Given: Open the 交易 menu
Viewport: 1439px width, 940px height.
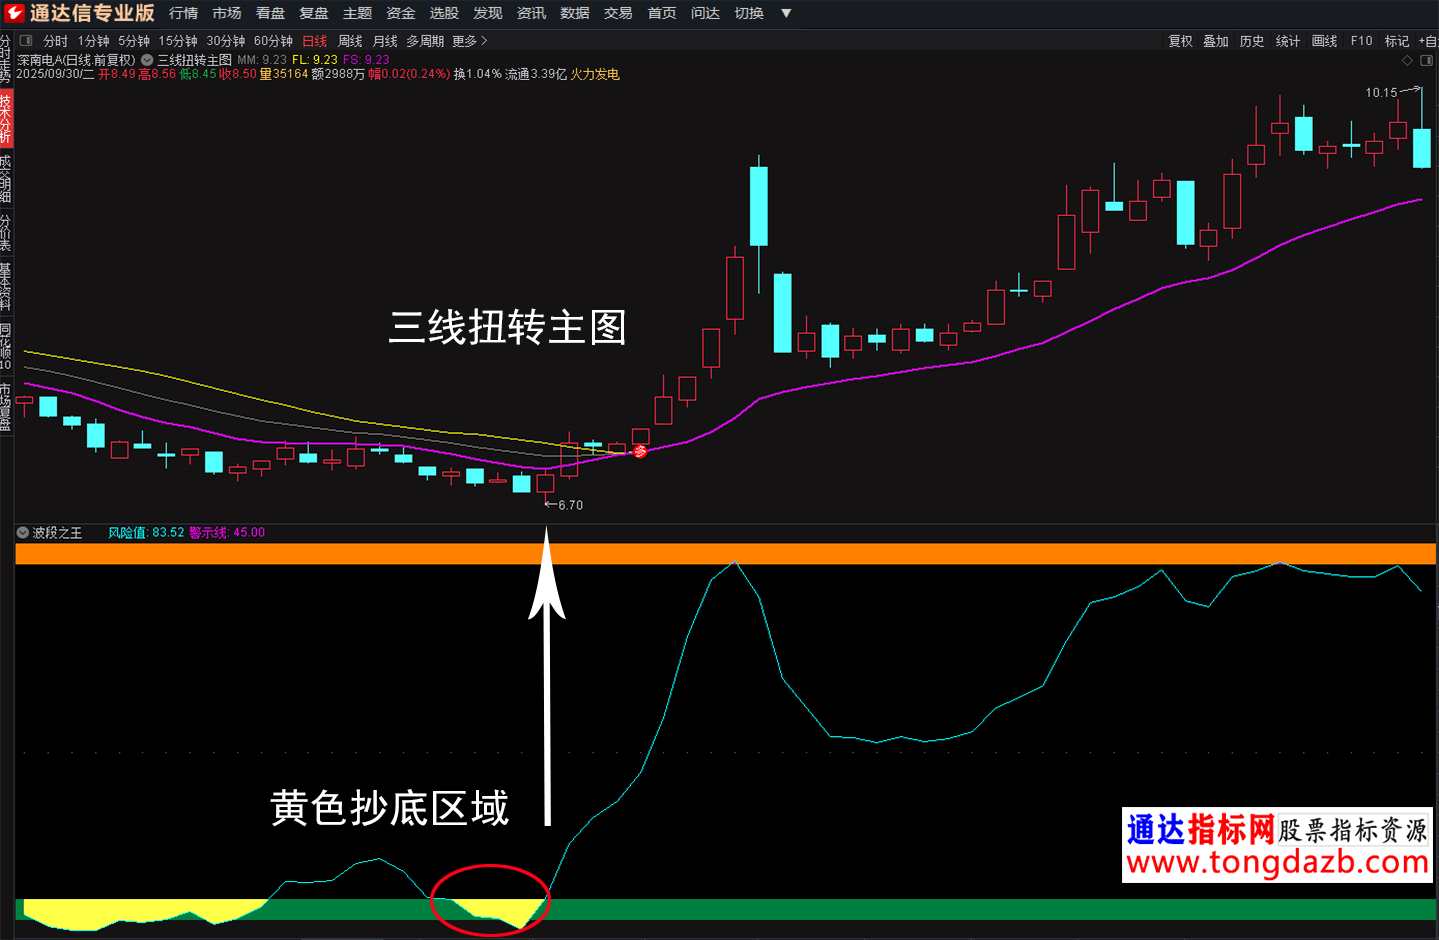Looking at the screenshot, I should tap(618, 13).
